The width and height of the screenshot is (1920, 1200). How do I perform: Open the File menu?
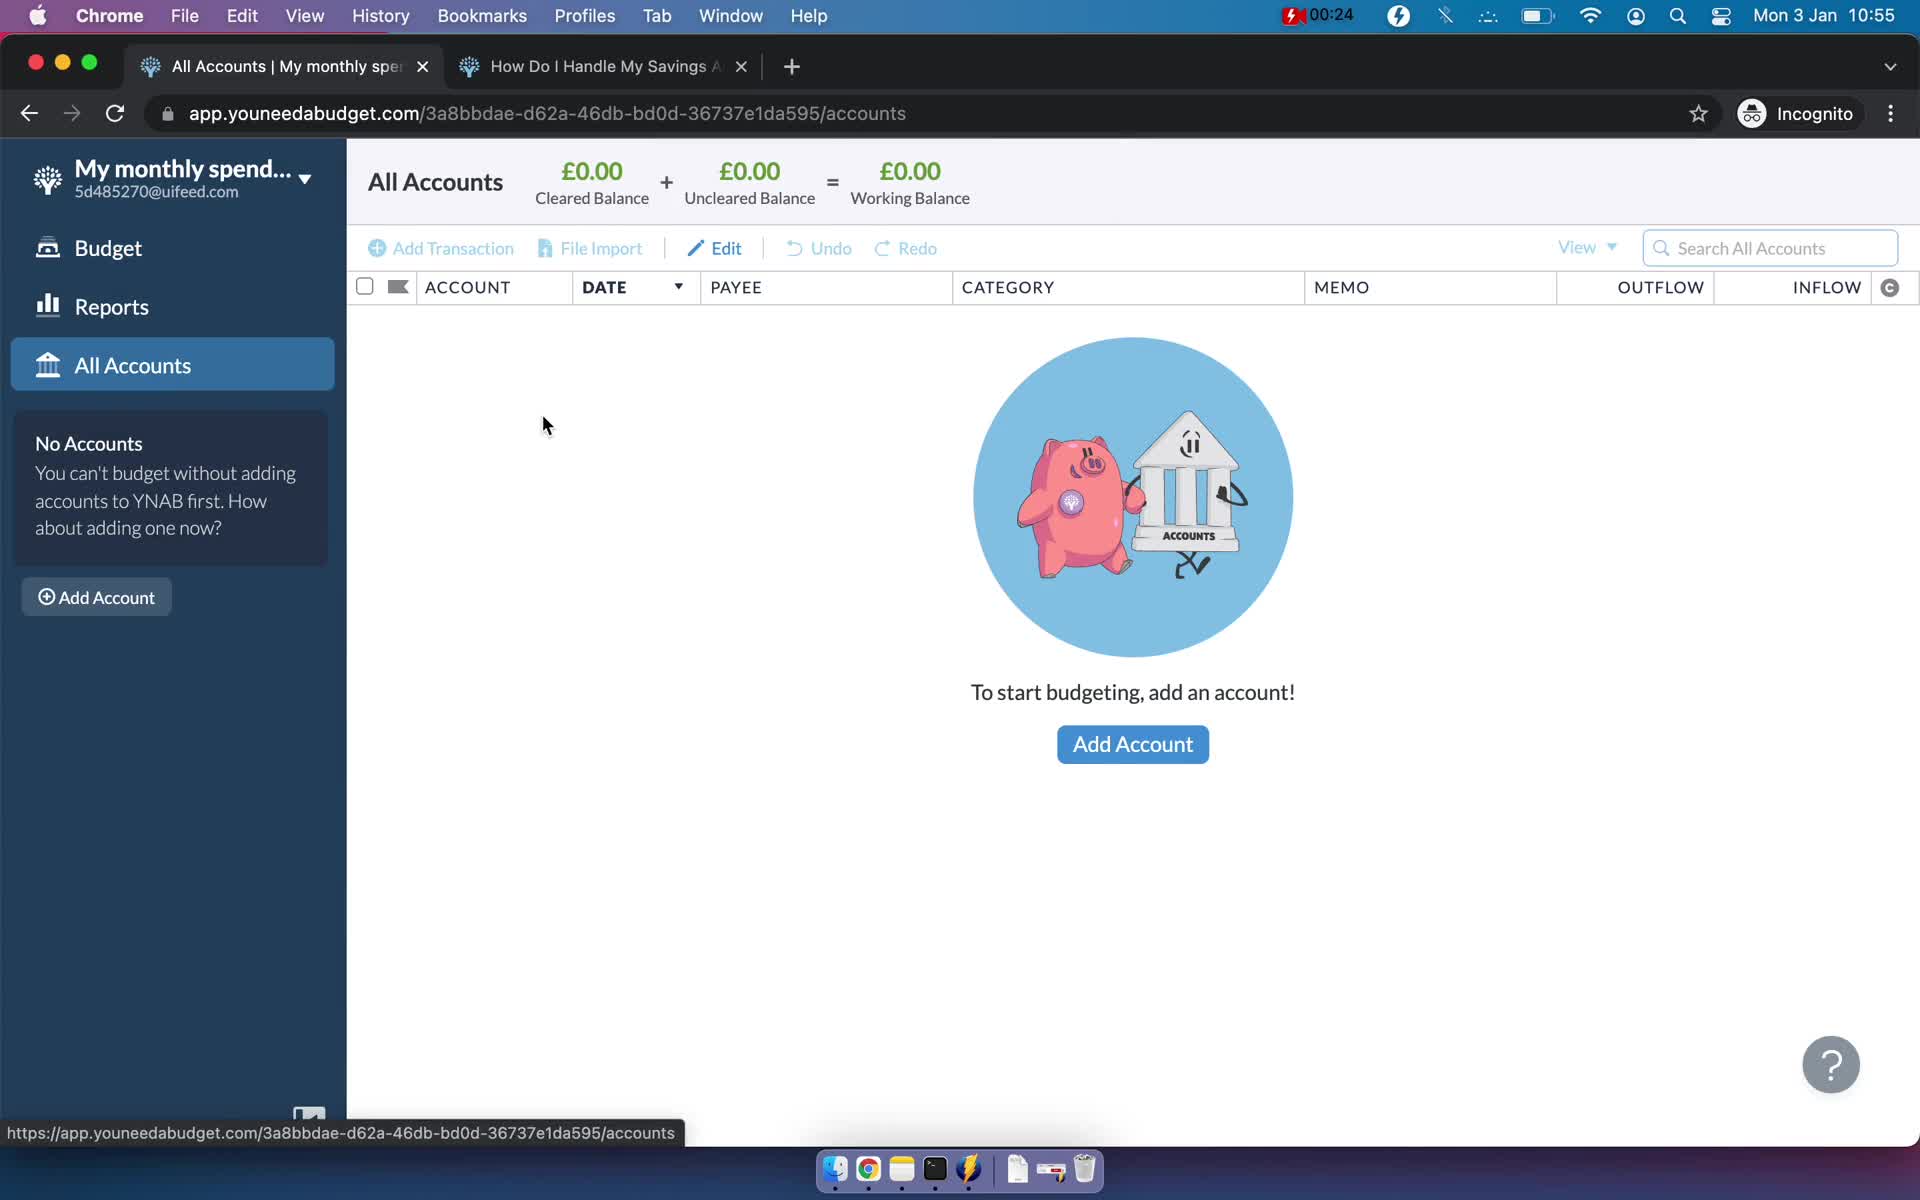(184, 15)
